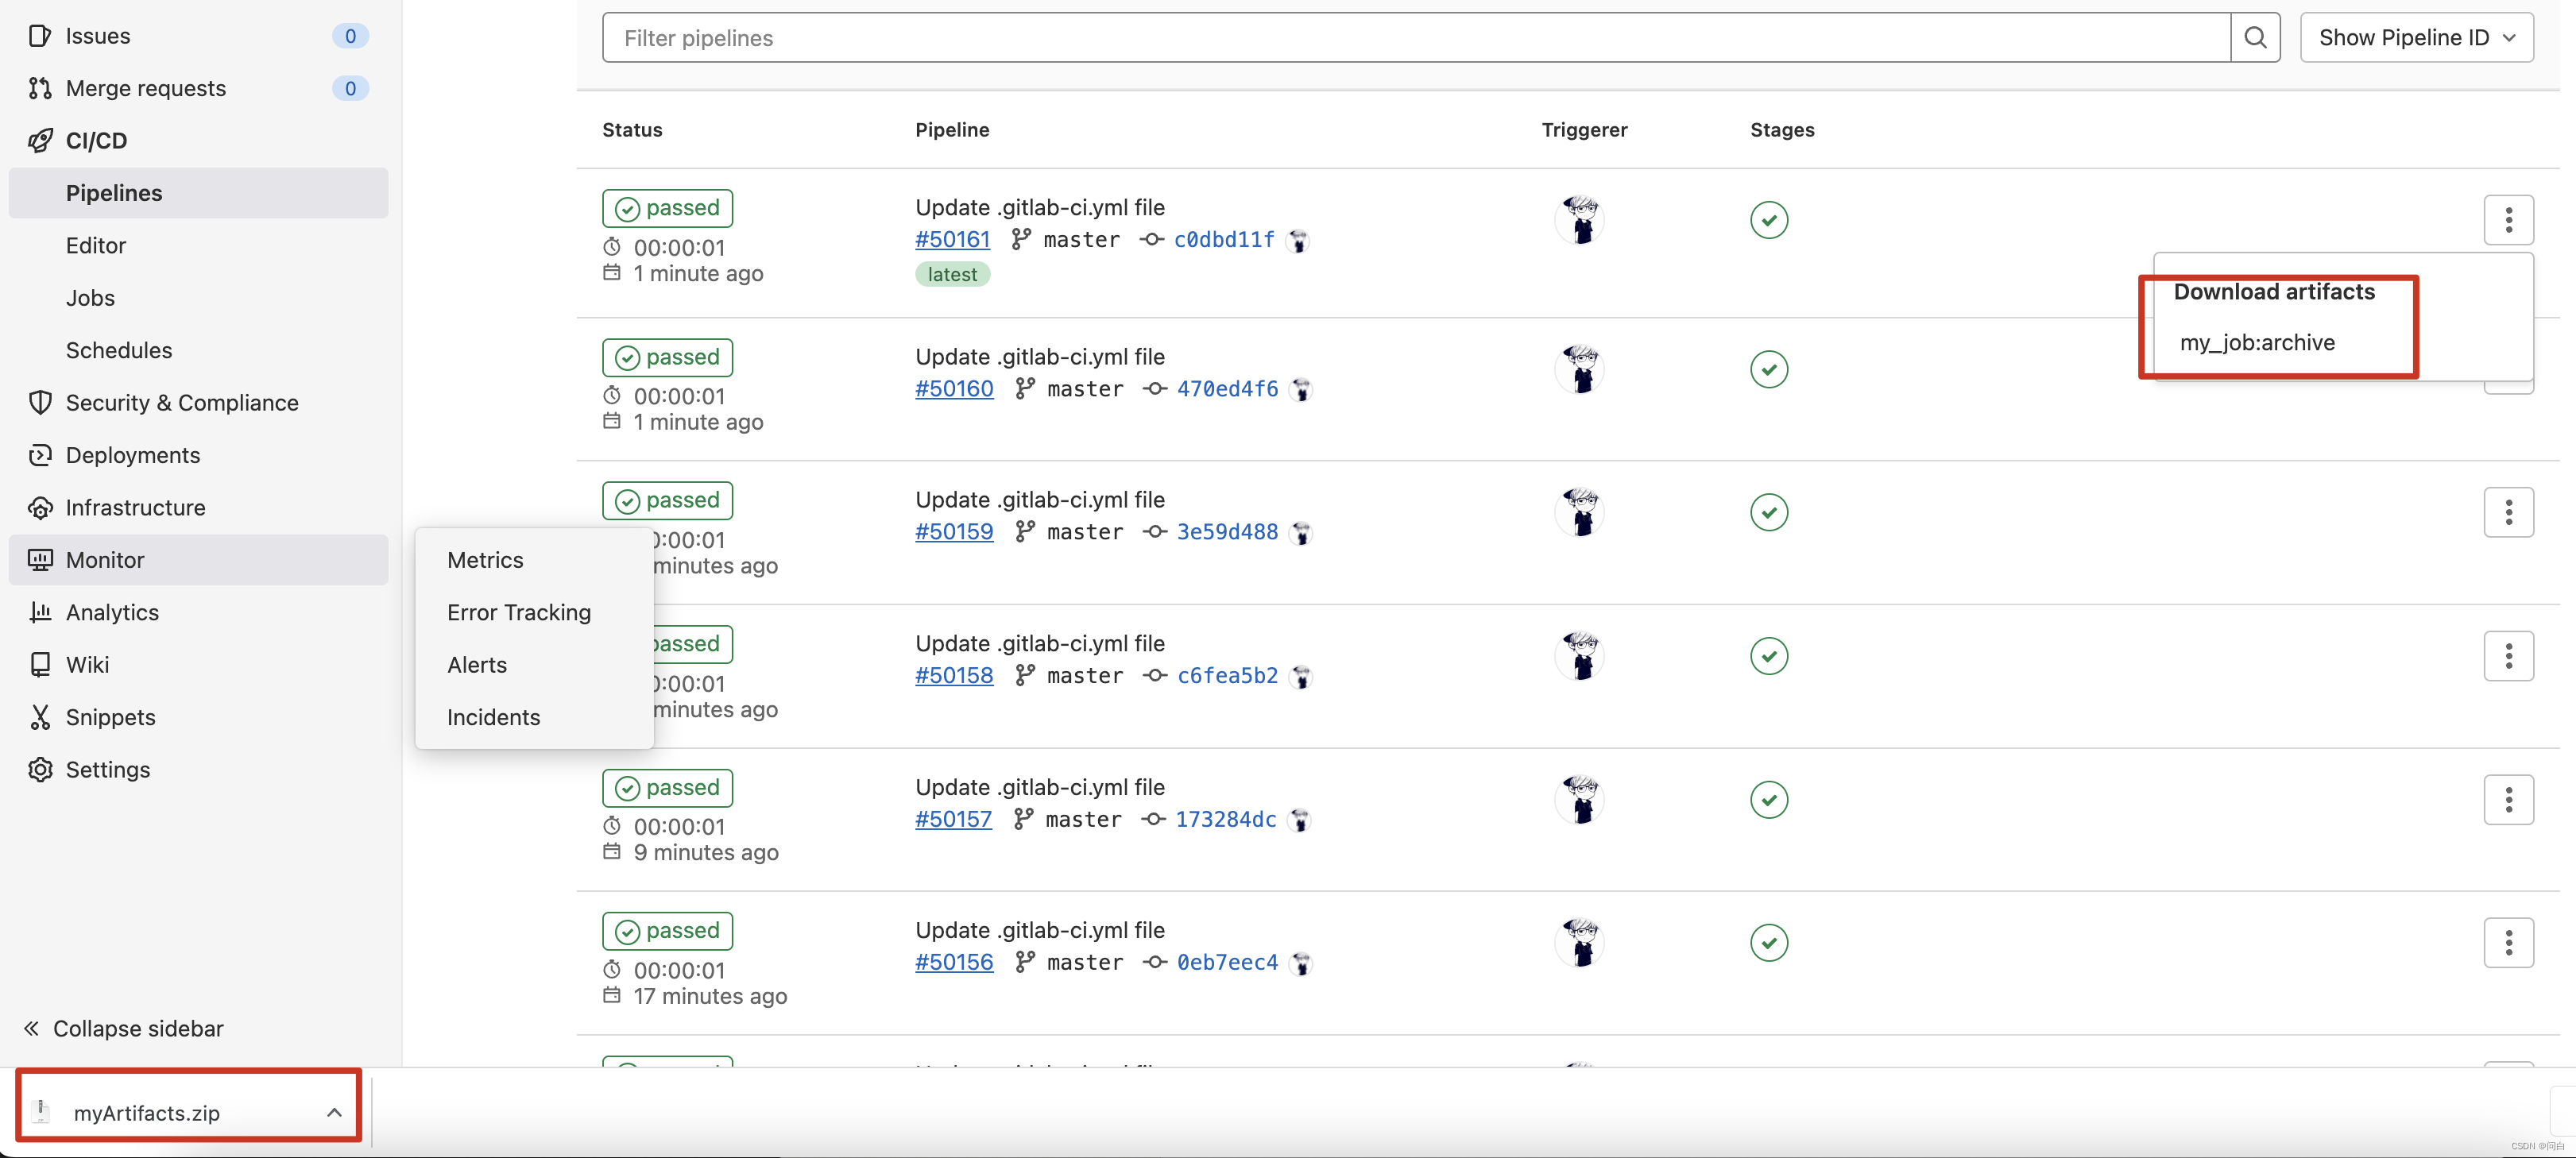Open the Analytics sidebar icon

pyautogui.click(x=40, y=612)
